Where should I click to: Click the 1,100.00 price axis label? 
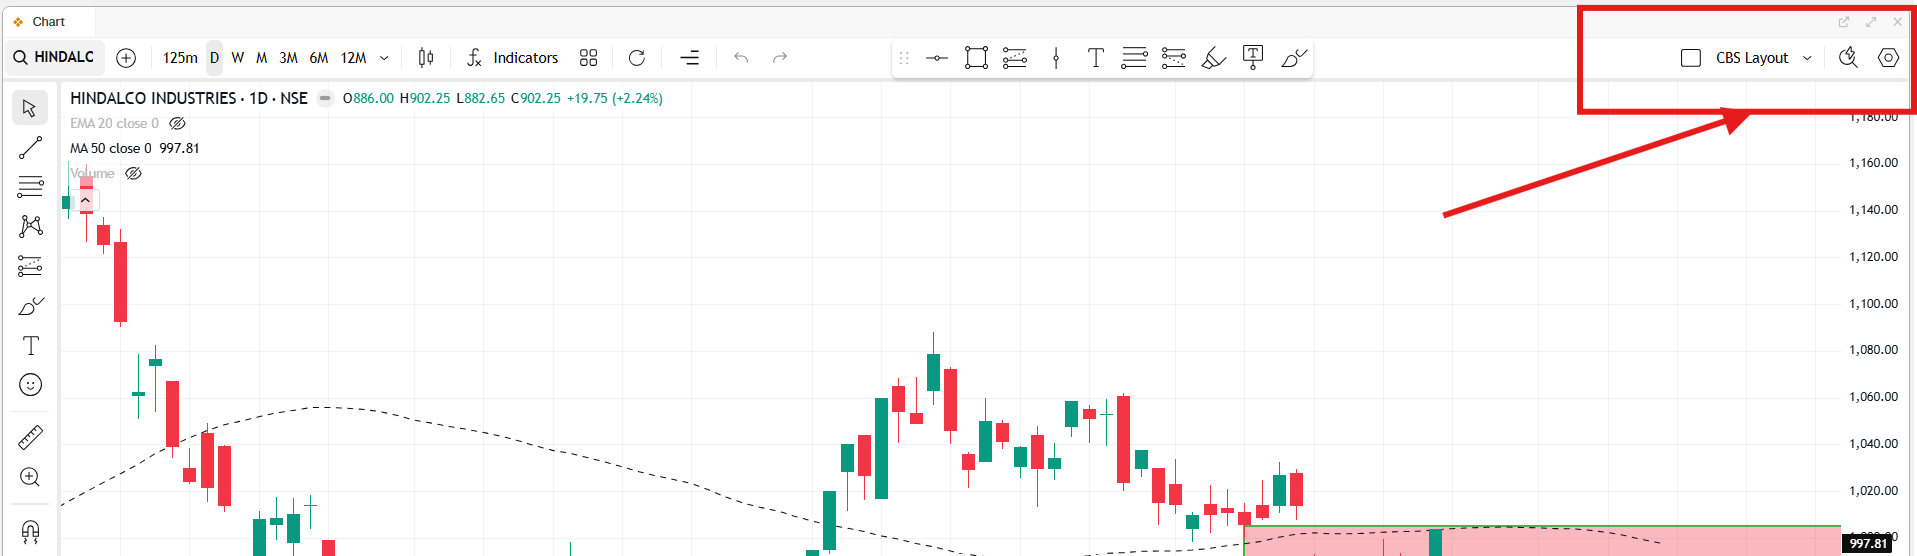click(1873, 303)
